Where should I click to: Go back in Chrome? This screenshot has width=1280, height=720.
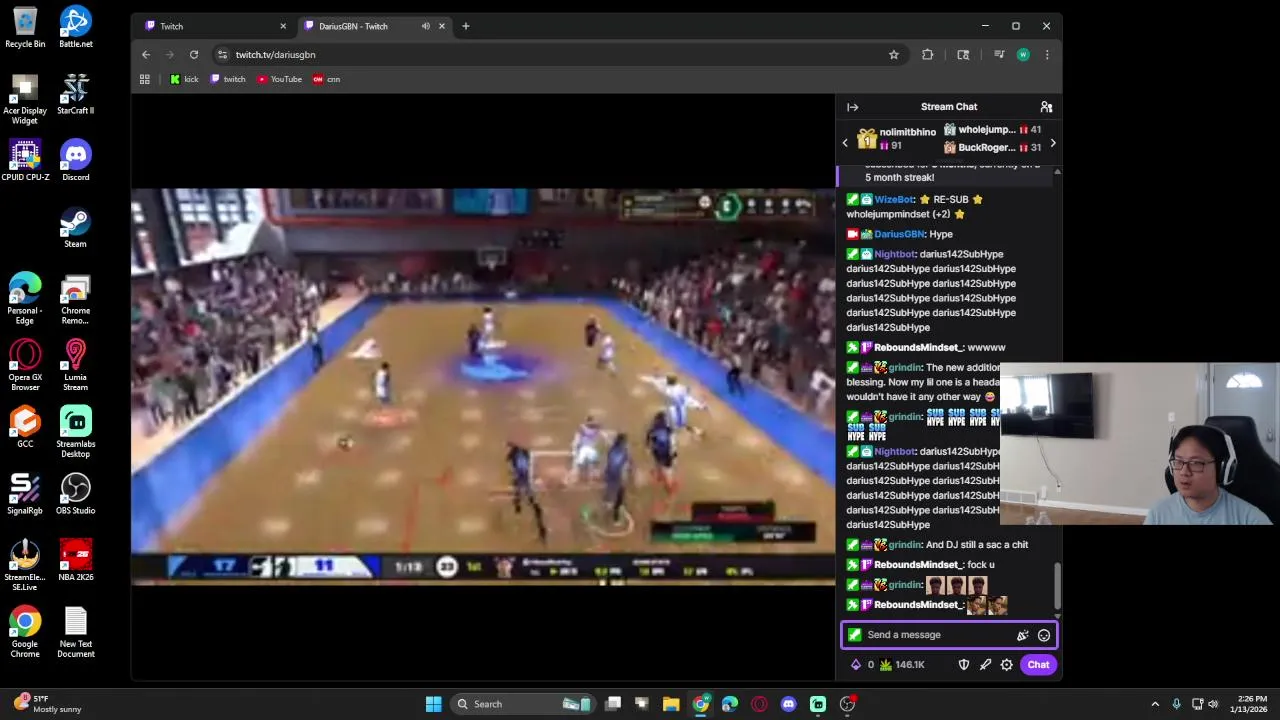[146, 55]
